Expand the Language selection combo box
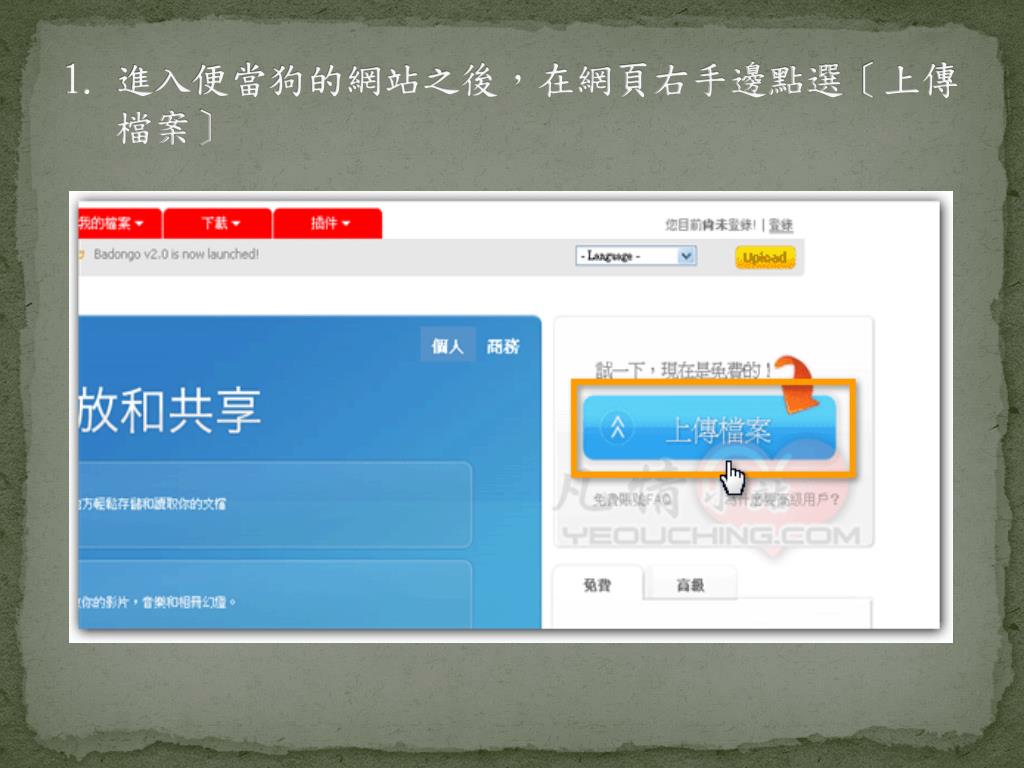1024x768 pixels. (636, 256)
